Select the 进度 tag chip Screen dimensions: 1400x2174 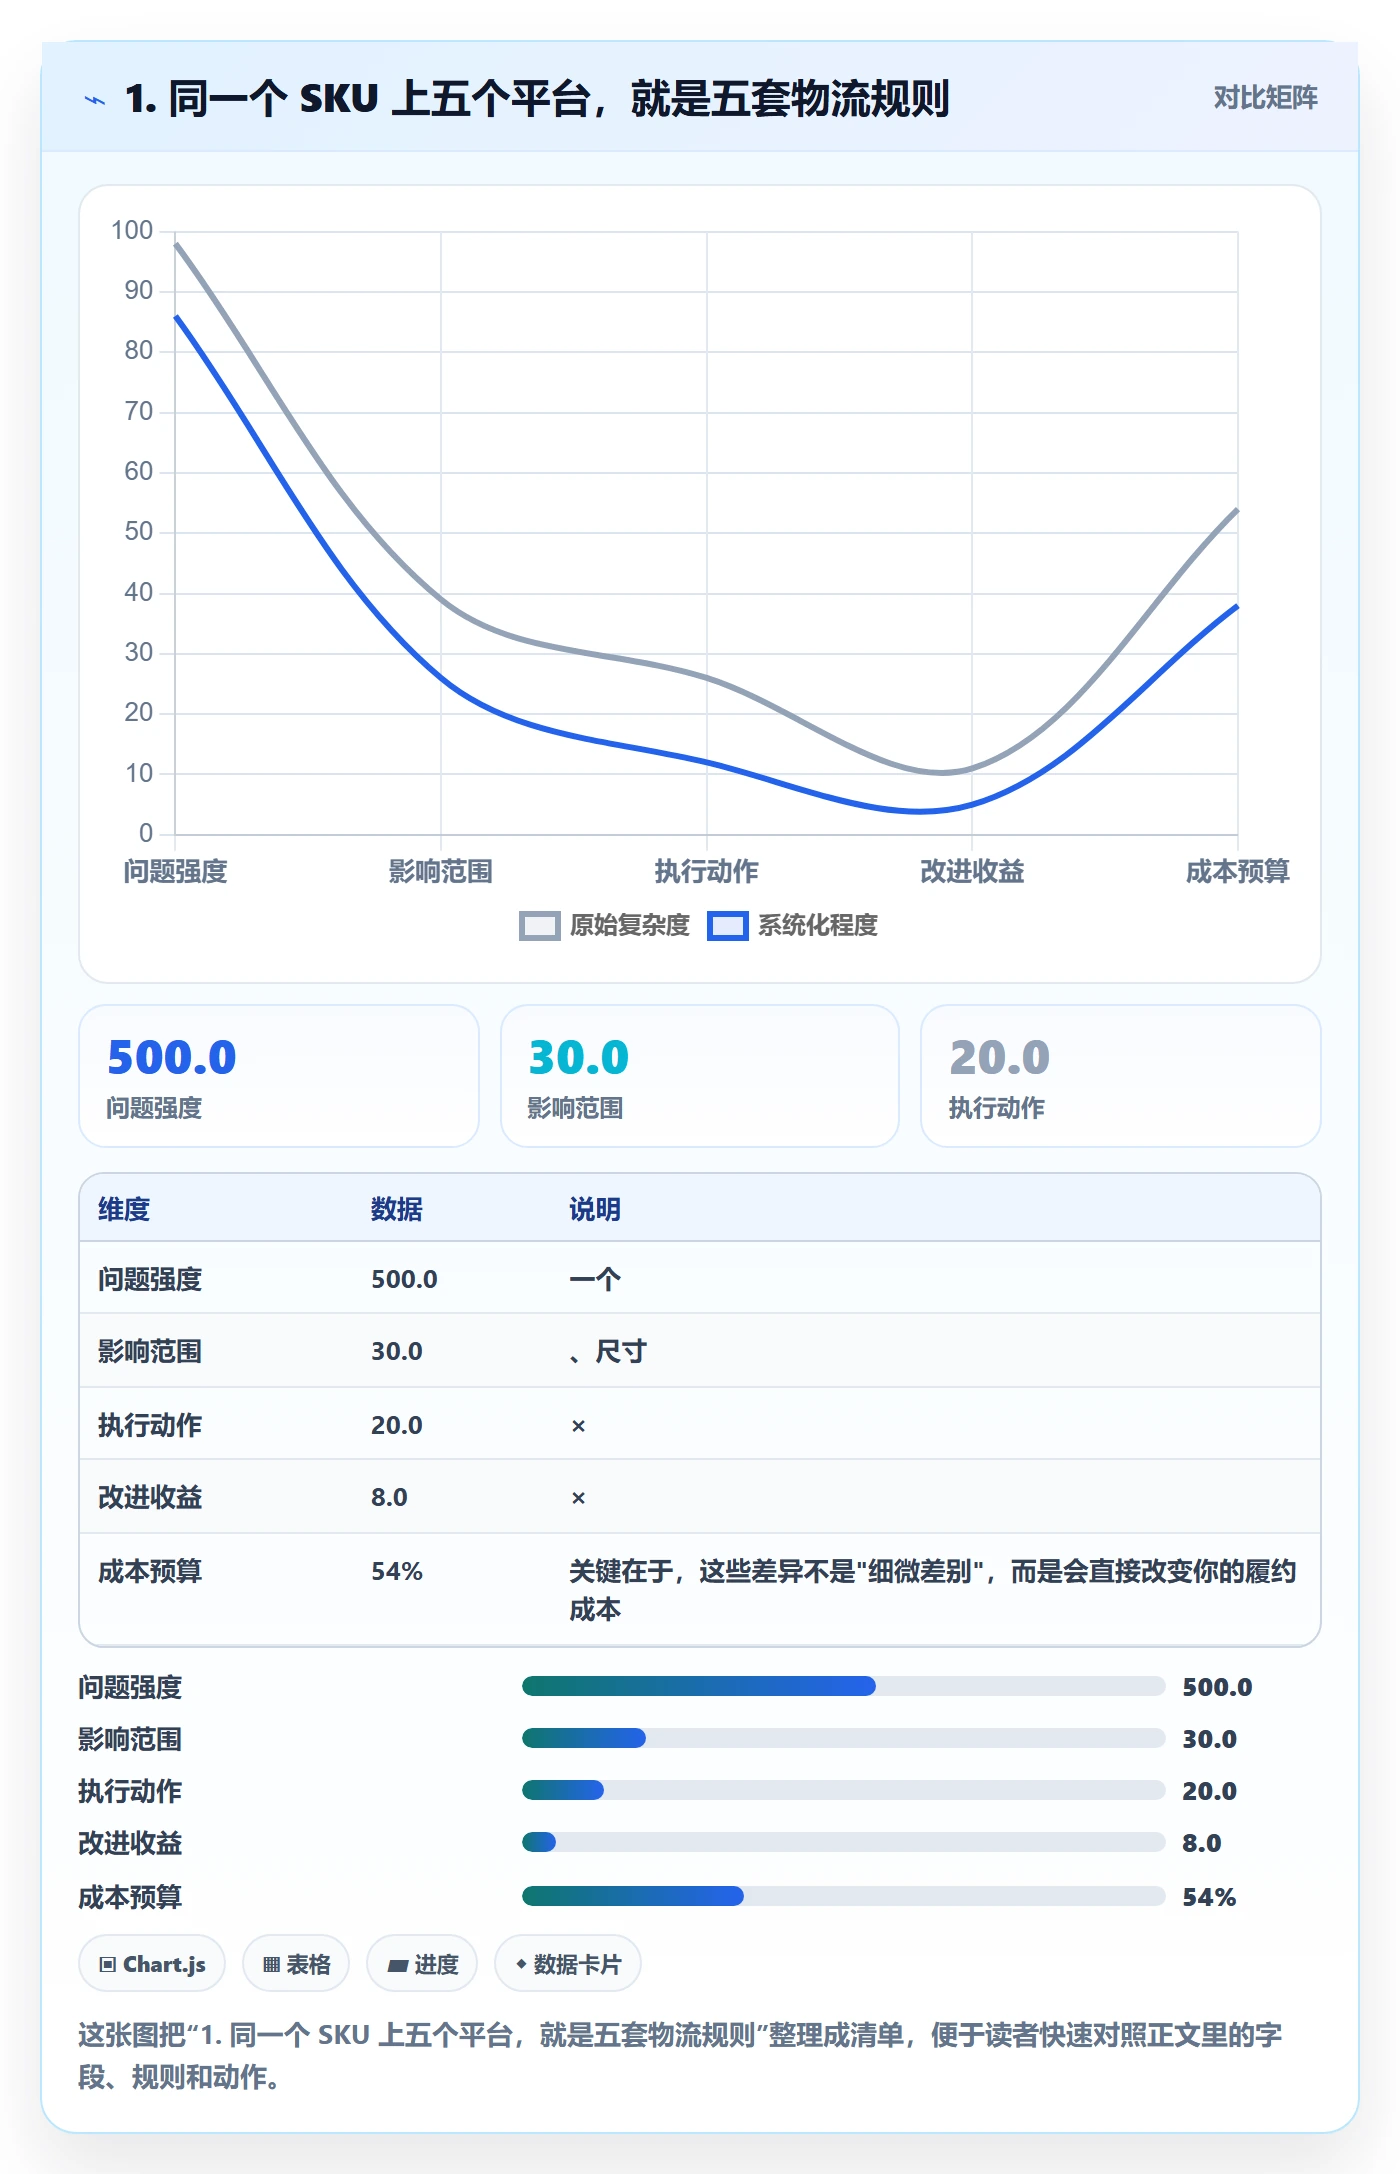pyautogui.click(x=422, y=1964)
